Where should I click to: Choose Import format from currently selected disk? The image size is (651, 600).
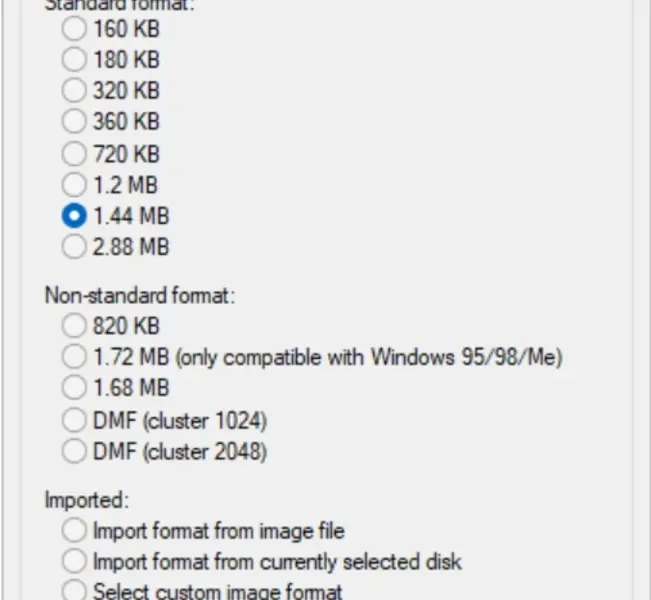coord(74,561)
